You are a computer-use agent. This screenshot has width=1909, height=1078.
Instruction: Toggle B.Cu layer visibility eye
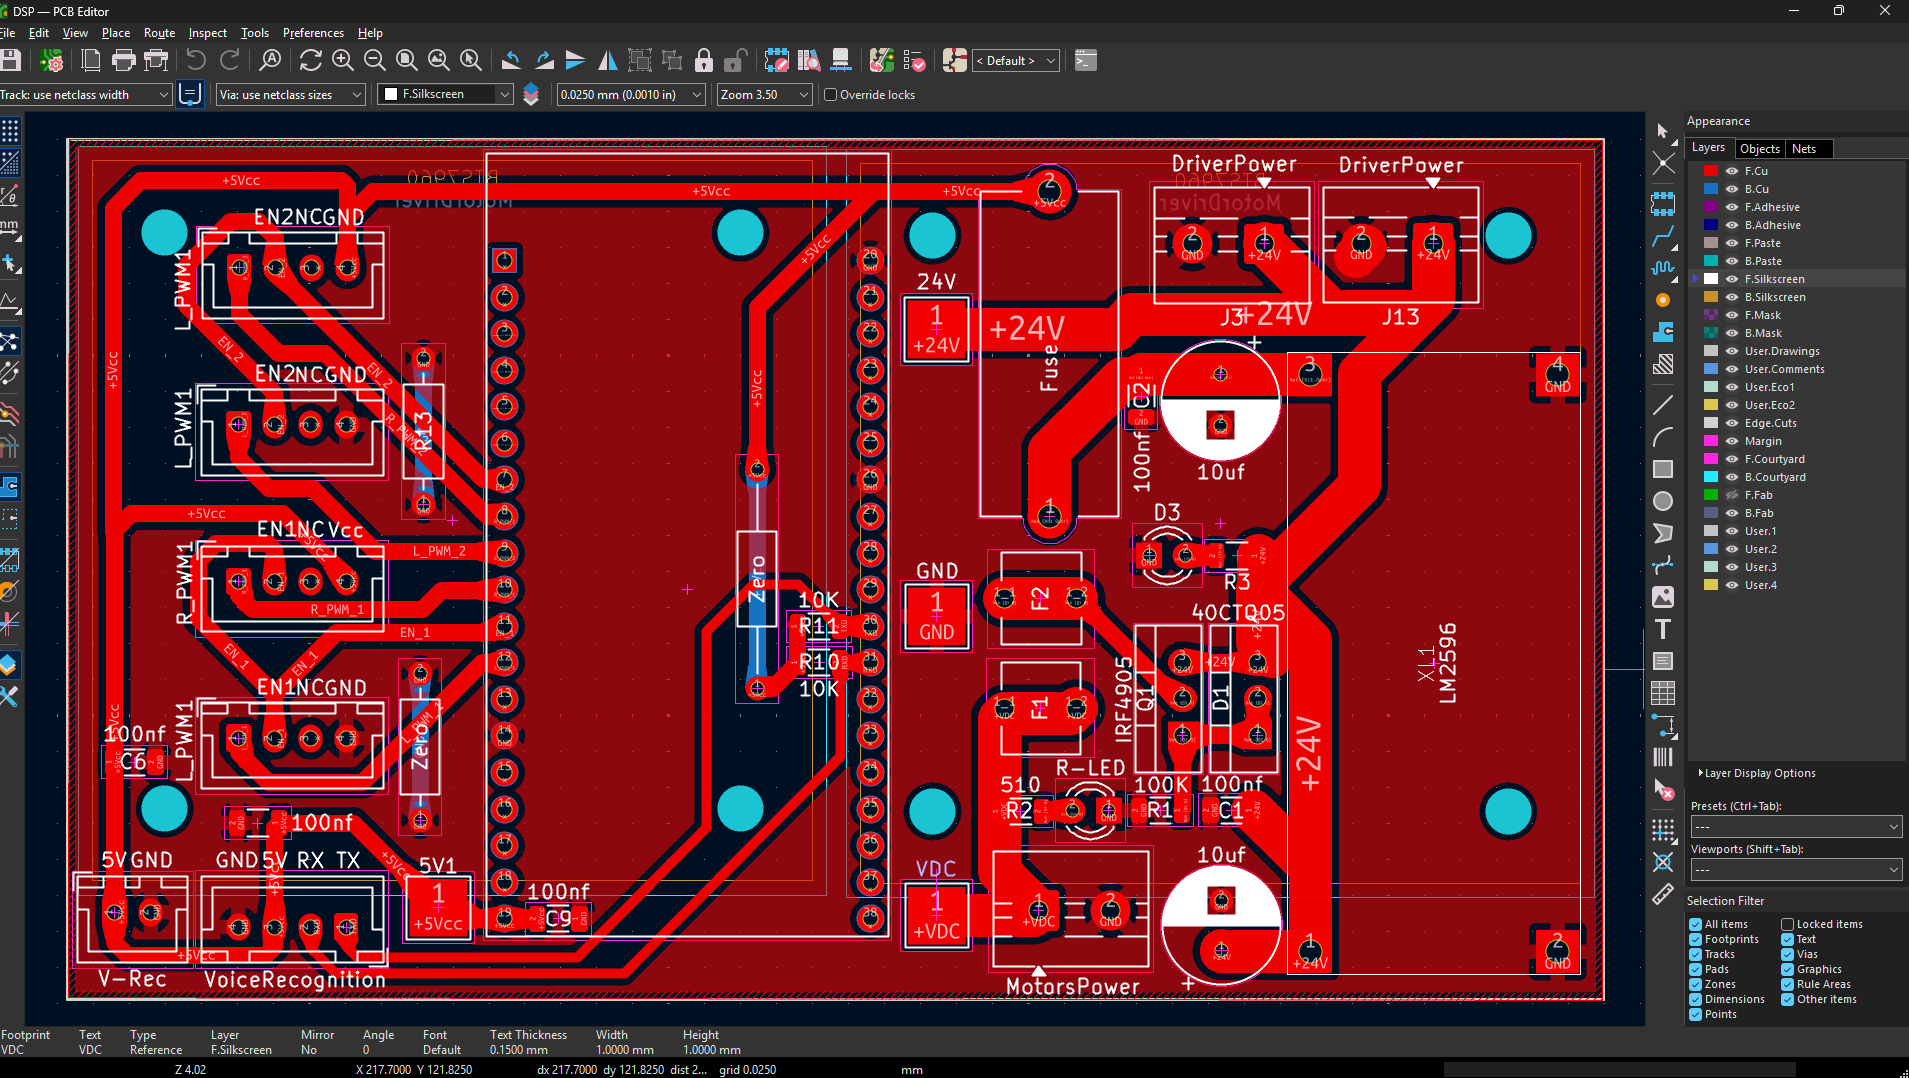point(1732,189)
